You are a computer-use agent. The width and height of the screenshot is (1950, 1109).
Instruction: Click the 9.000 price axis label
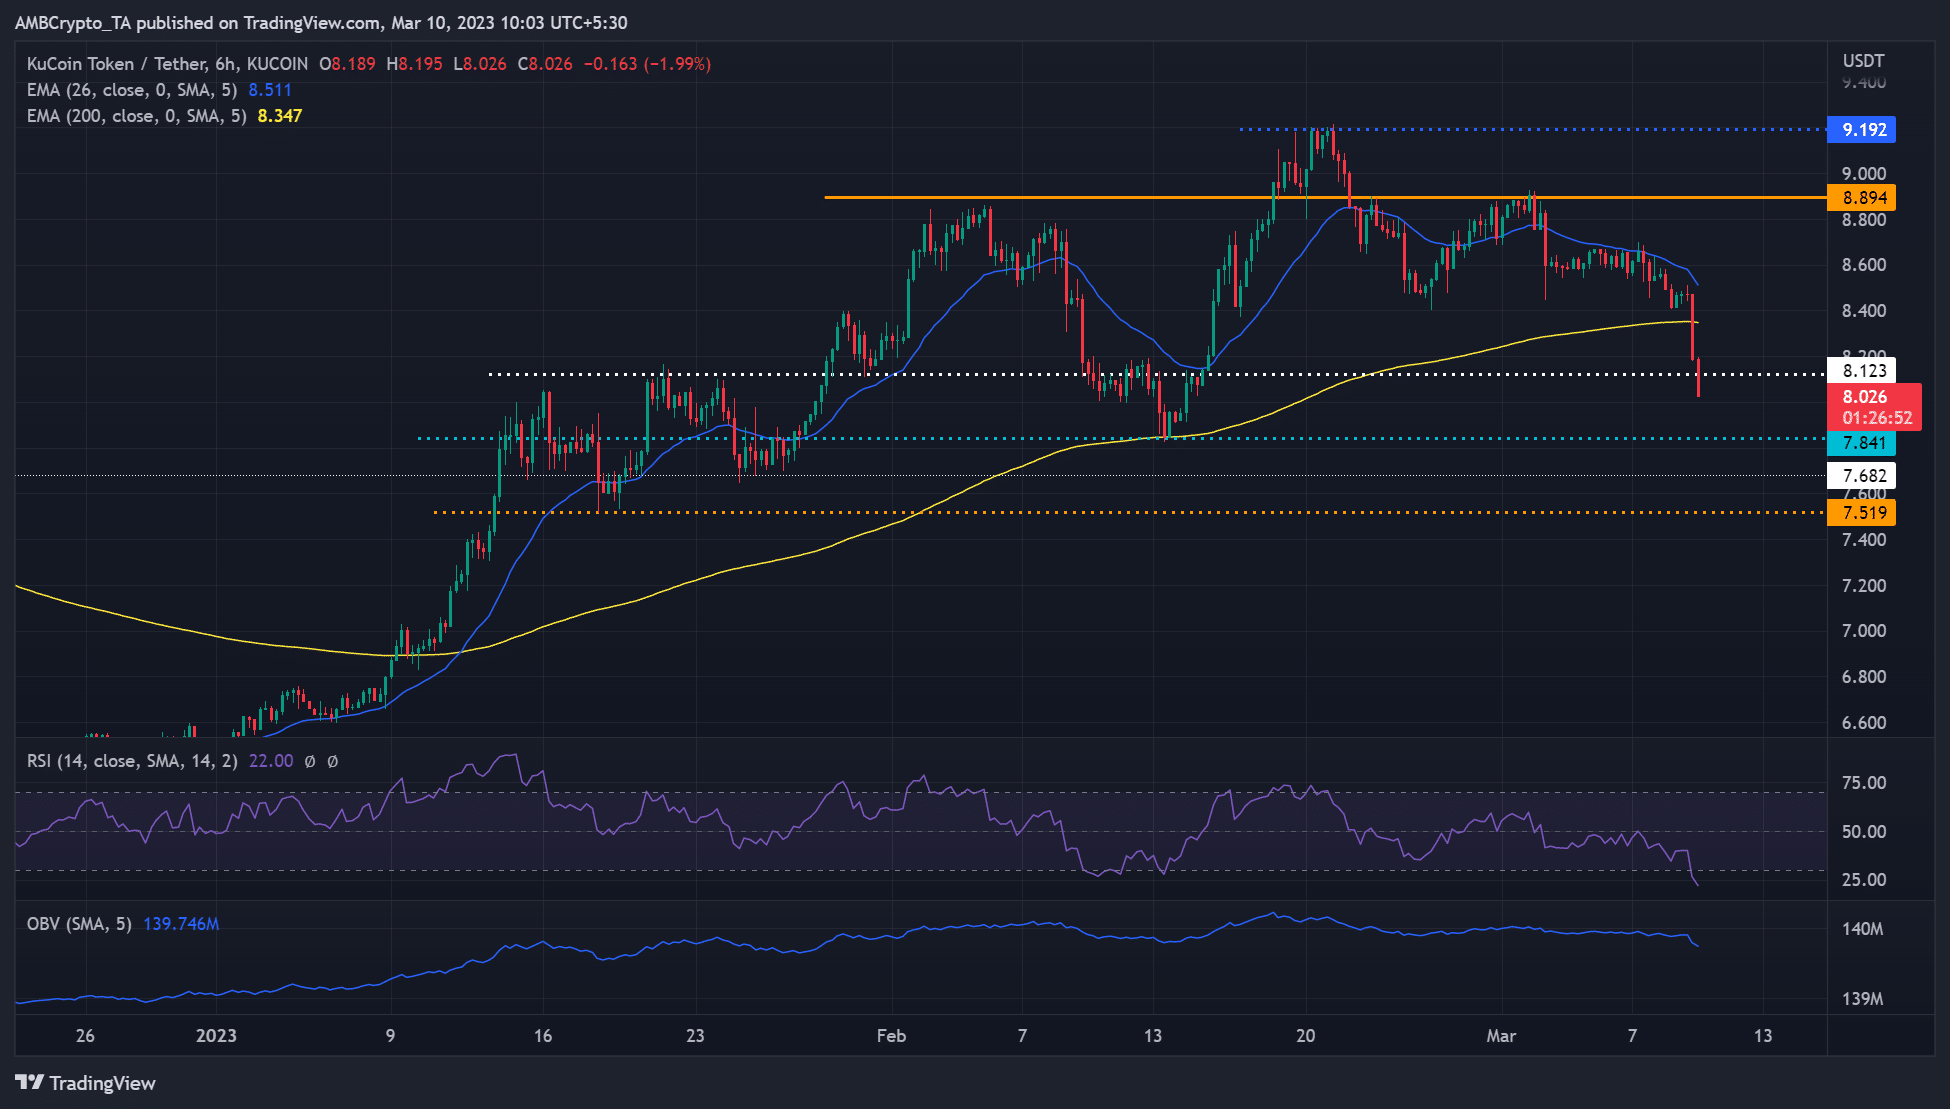pyautogui.click(x=1864, y=174)
